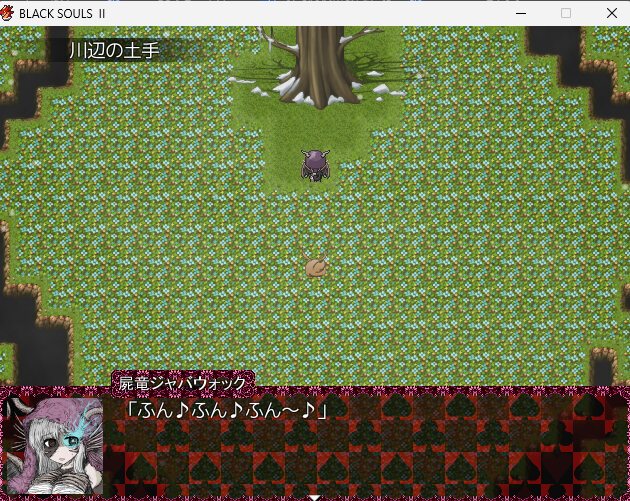Screen dimensions: 630x501
Task: Close the BLACK SOULS II window
Action: point(612,13)
